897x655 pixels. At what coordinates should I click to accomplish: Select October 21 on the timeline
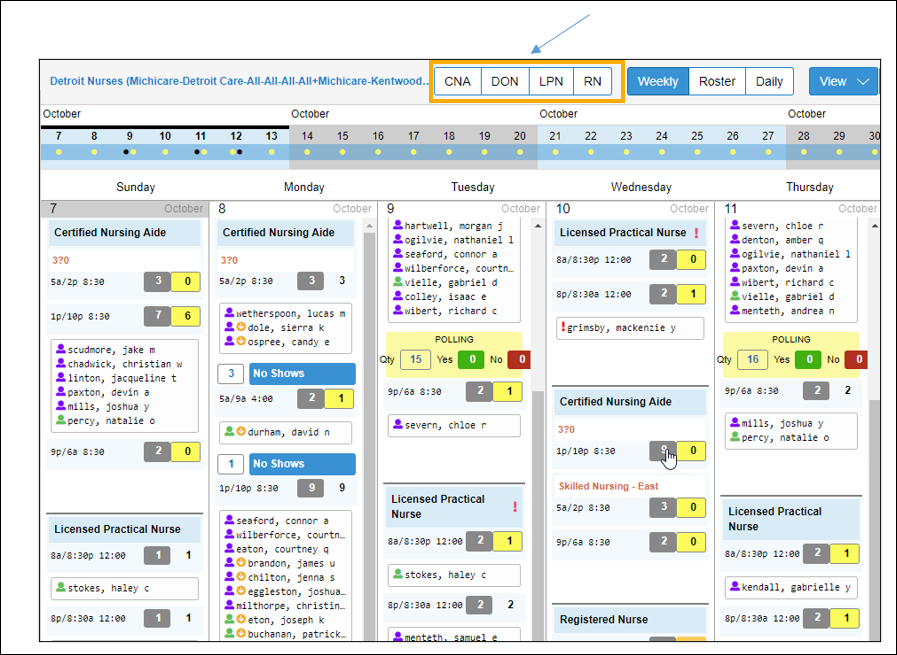click(x=555, y=136)
